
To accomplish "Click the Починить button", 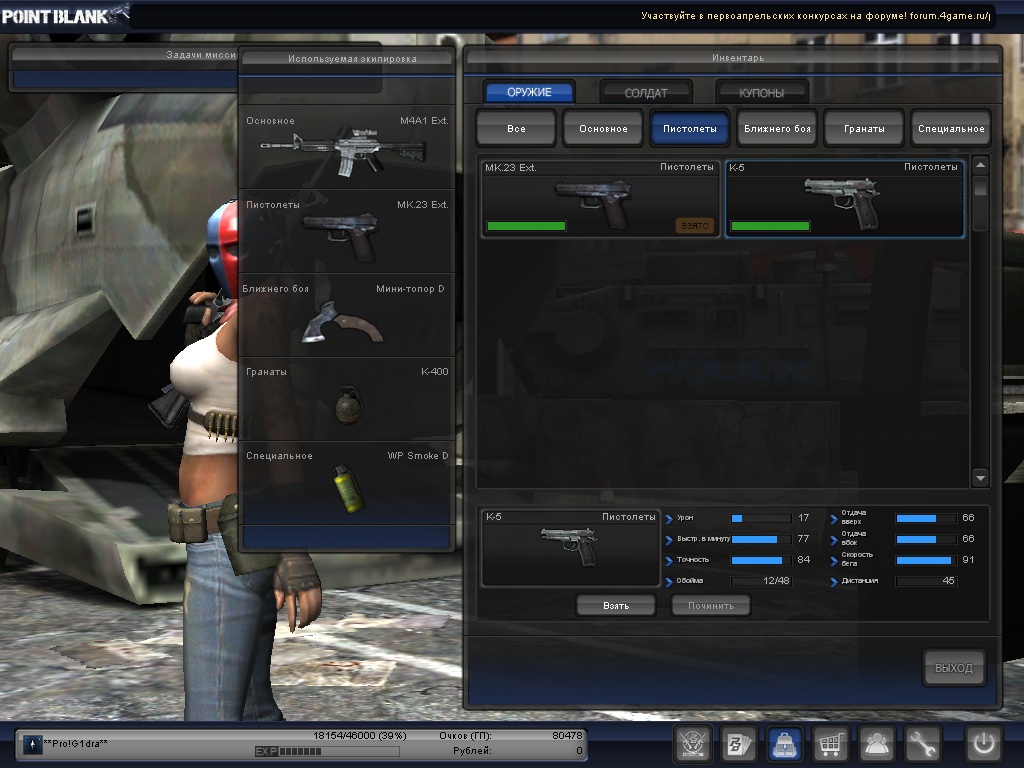I will pyautogui.click(x=711, y=605).
